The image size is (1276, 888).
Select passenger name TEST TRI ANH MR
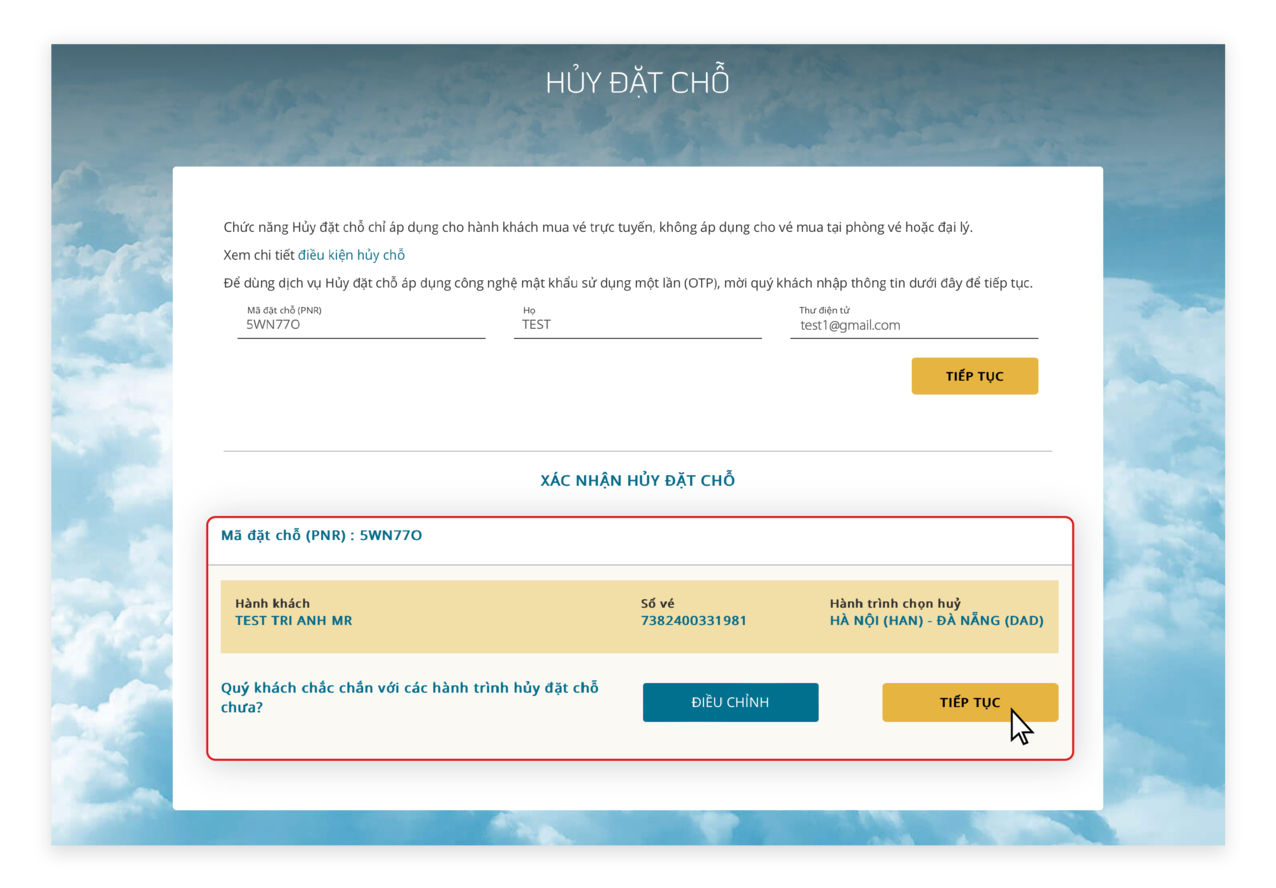293,620
